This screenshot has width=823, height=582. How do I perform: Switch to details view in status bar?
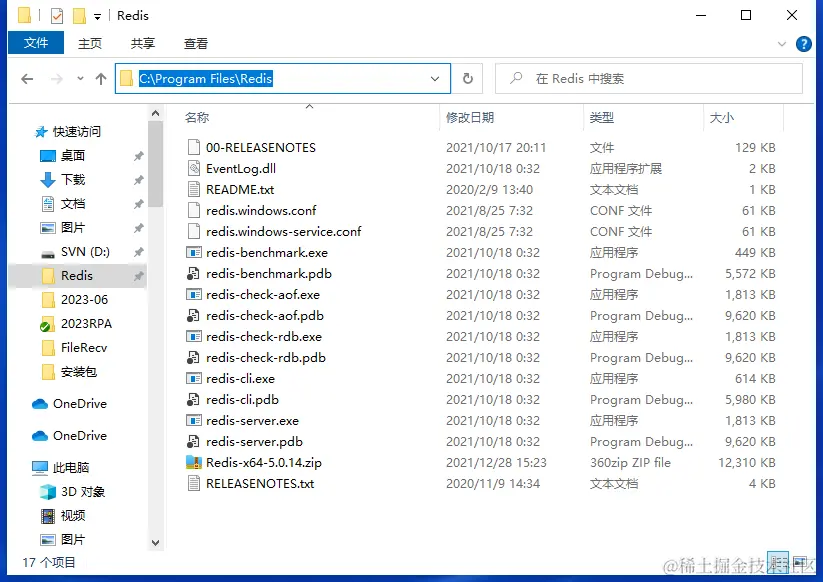[x=779, y=561]
